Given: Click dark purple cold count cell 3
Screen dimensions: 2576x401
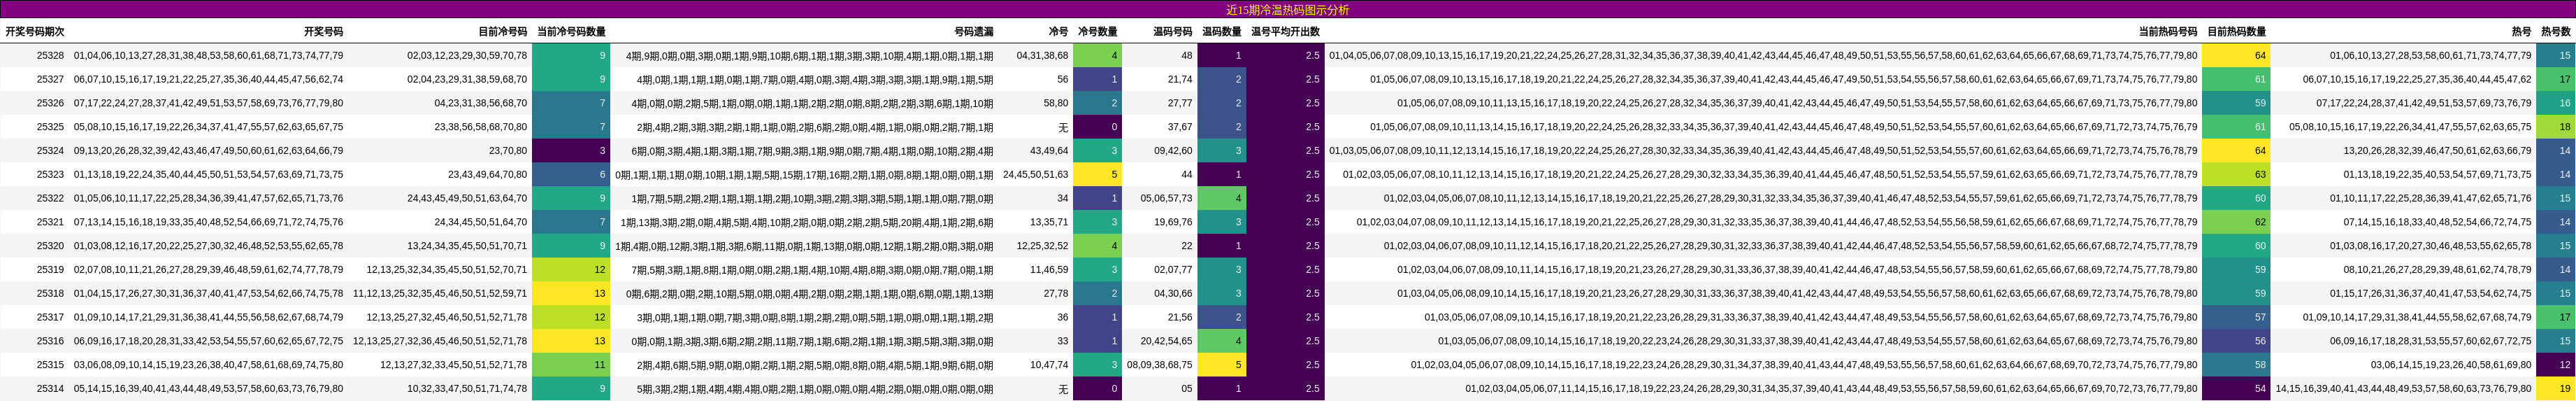Looking at the screenshot, I should point(571,151).
